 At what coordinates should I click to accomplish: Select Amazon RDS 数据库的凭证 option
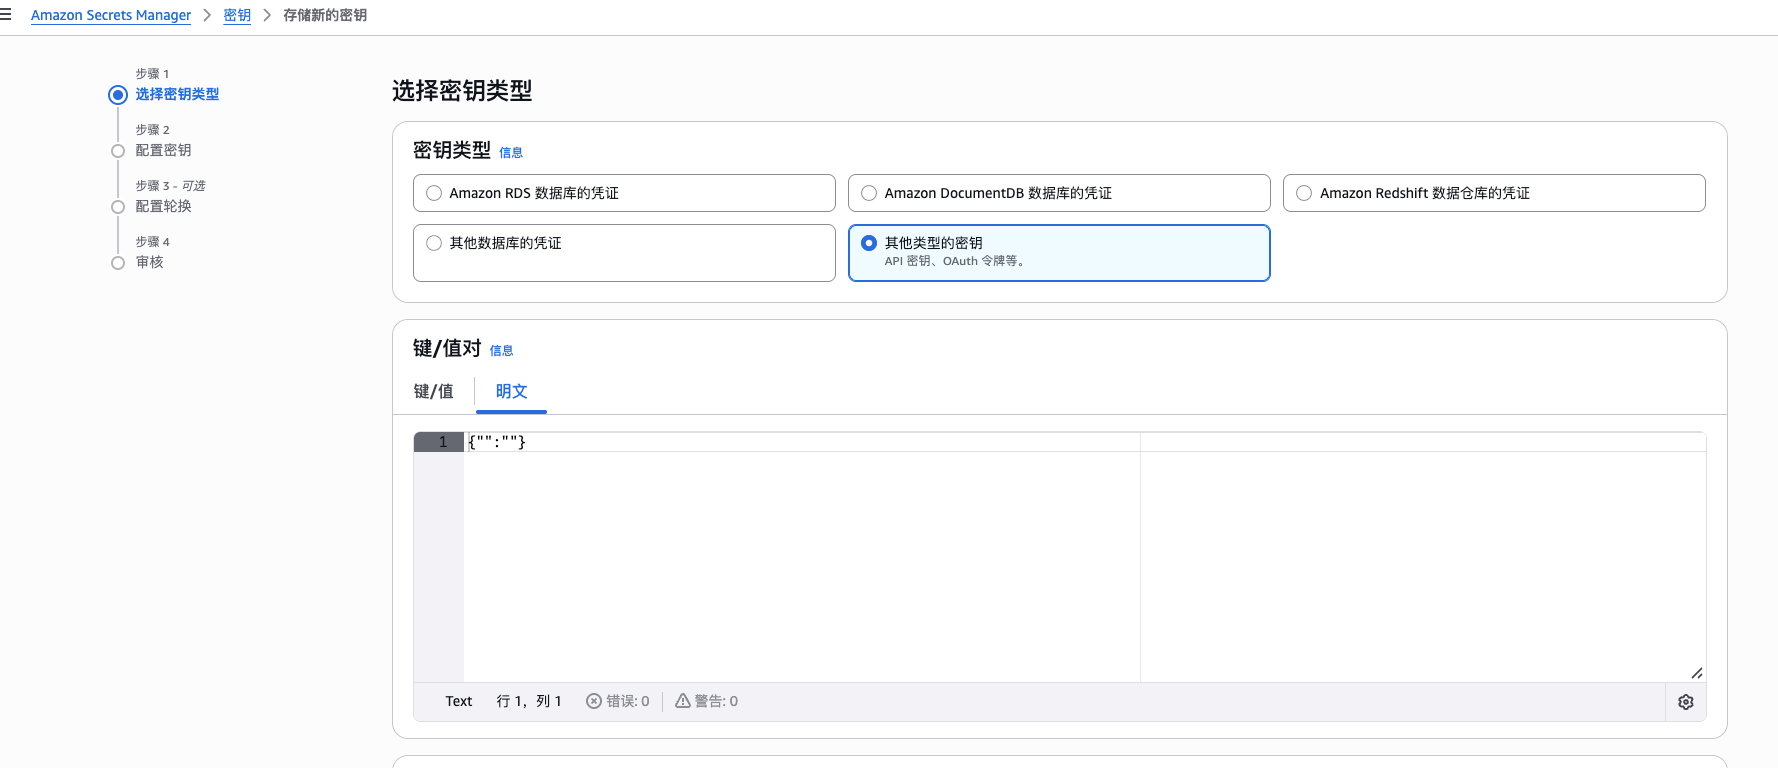[x=624, y=193]
